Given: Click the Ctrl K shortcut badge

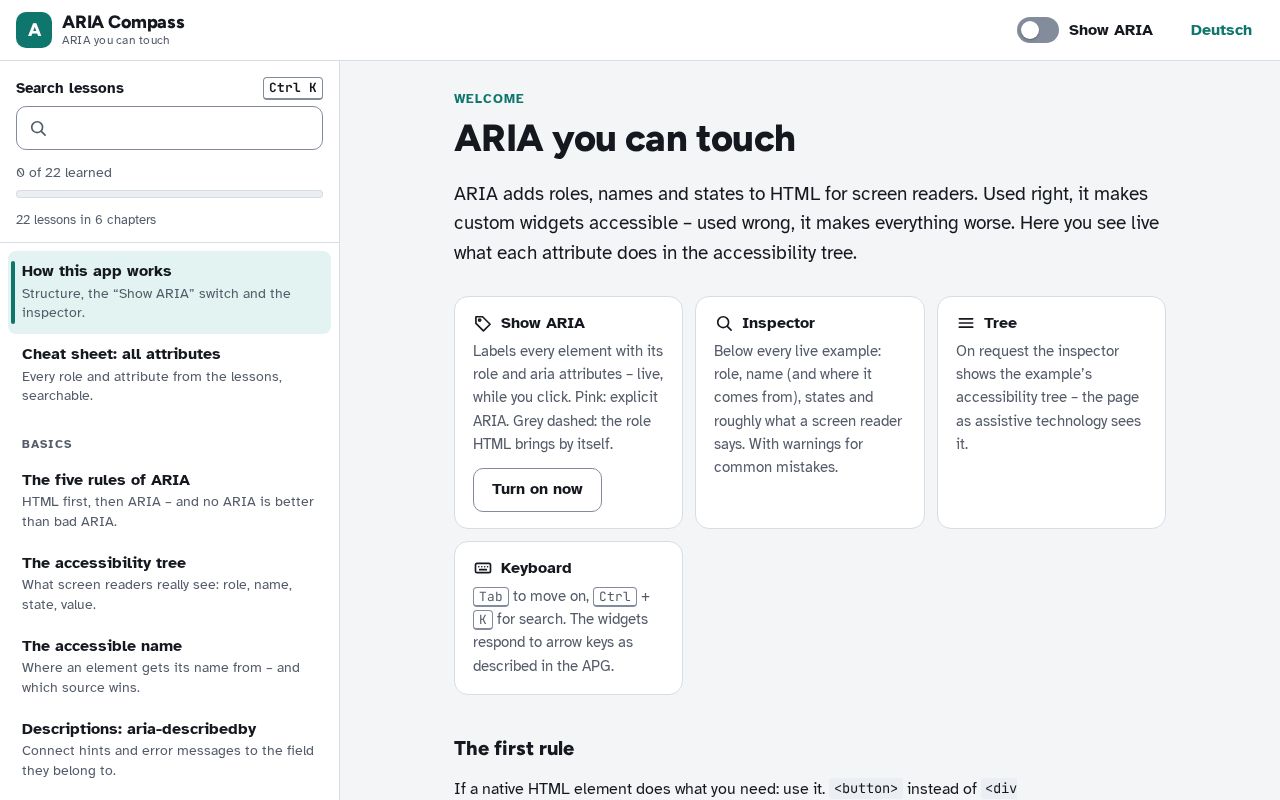Looking at the screenshot, I should click(x=293, y=88).
